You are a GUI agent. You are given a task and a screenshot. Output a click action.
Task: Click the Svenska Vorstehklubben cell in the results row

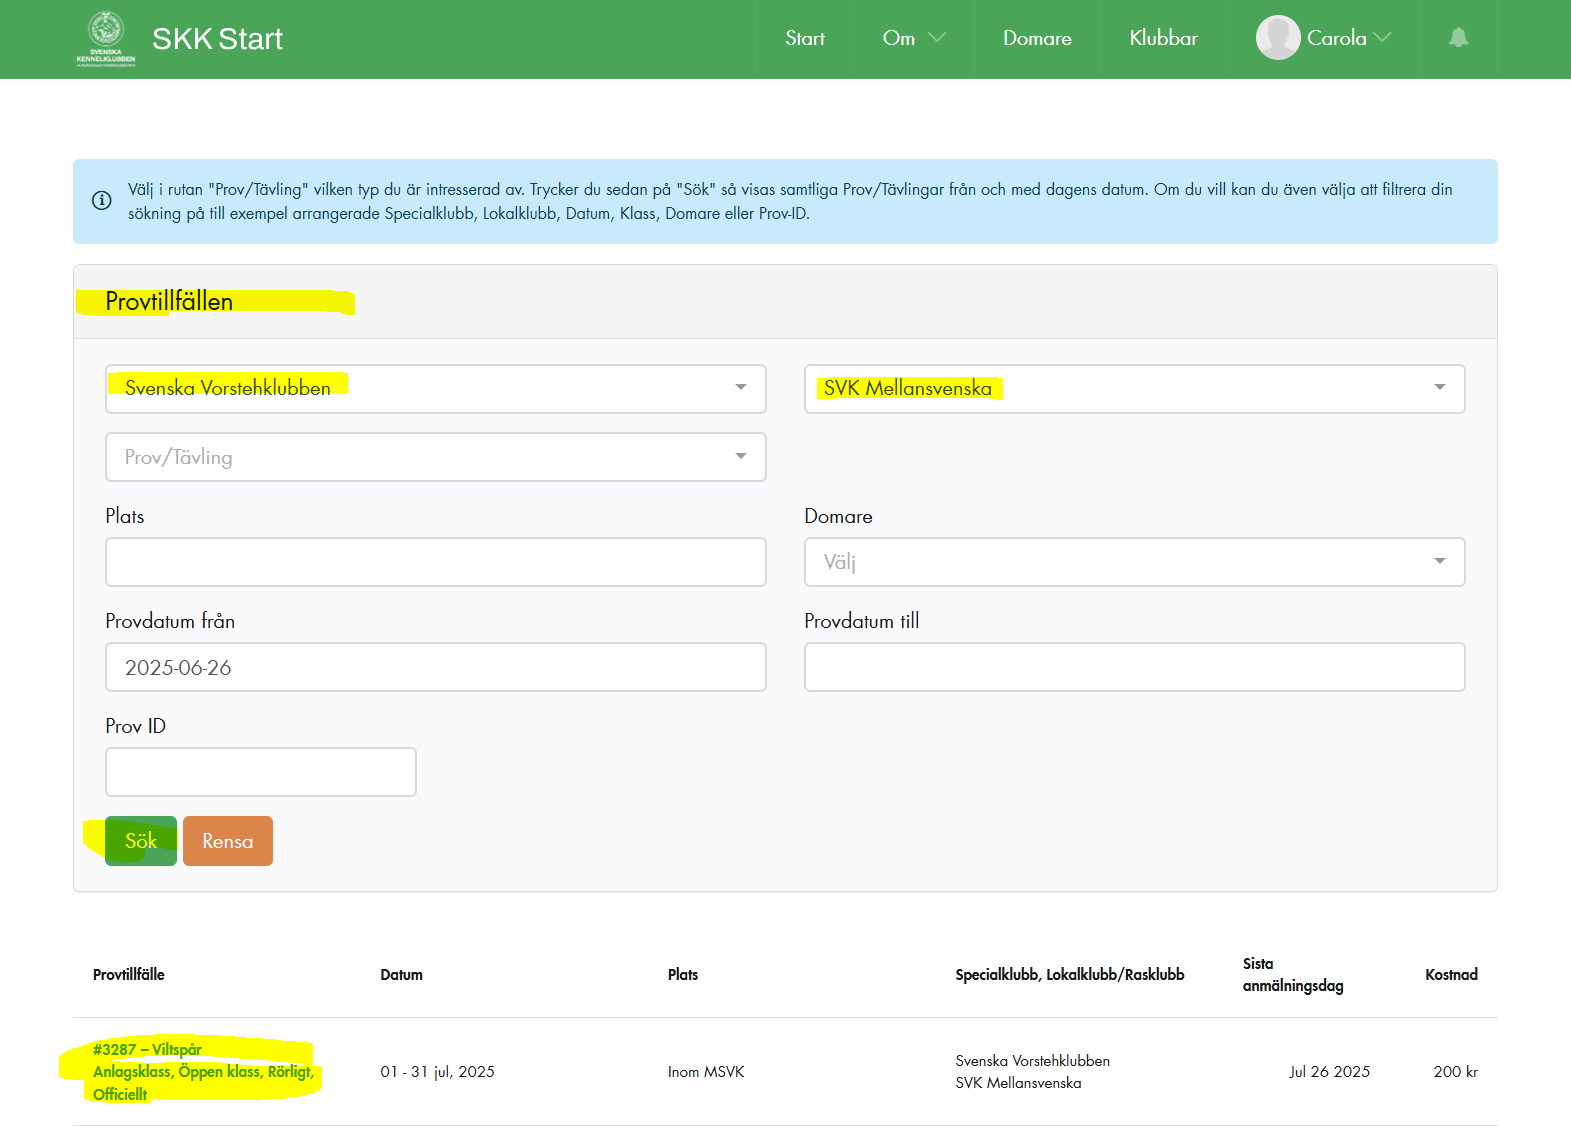(x=1032, y=1061)
